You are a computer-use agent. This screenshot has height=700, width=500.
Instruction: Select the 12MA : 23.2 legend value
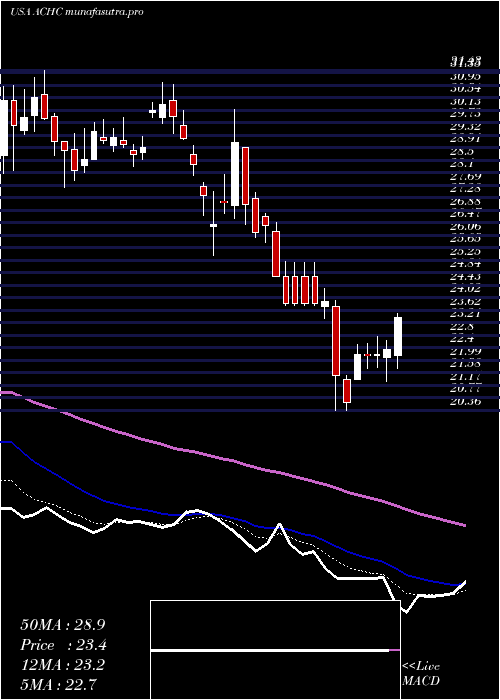(x=62, y=665)
